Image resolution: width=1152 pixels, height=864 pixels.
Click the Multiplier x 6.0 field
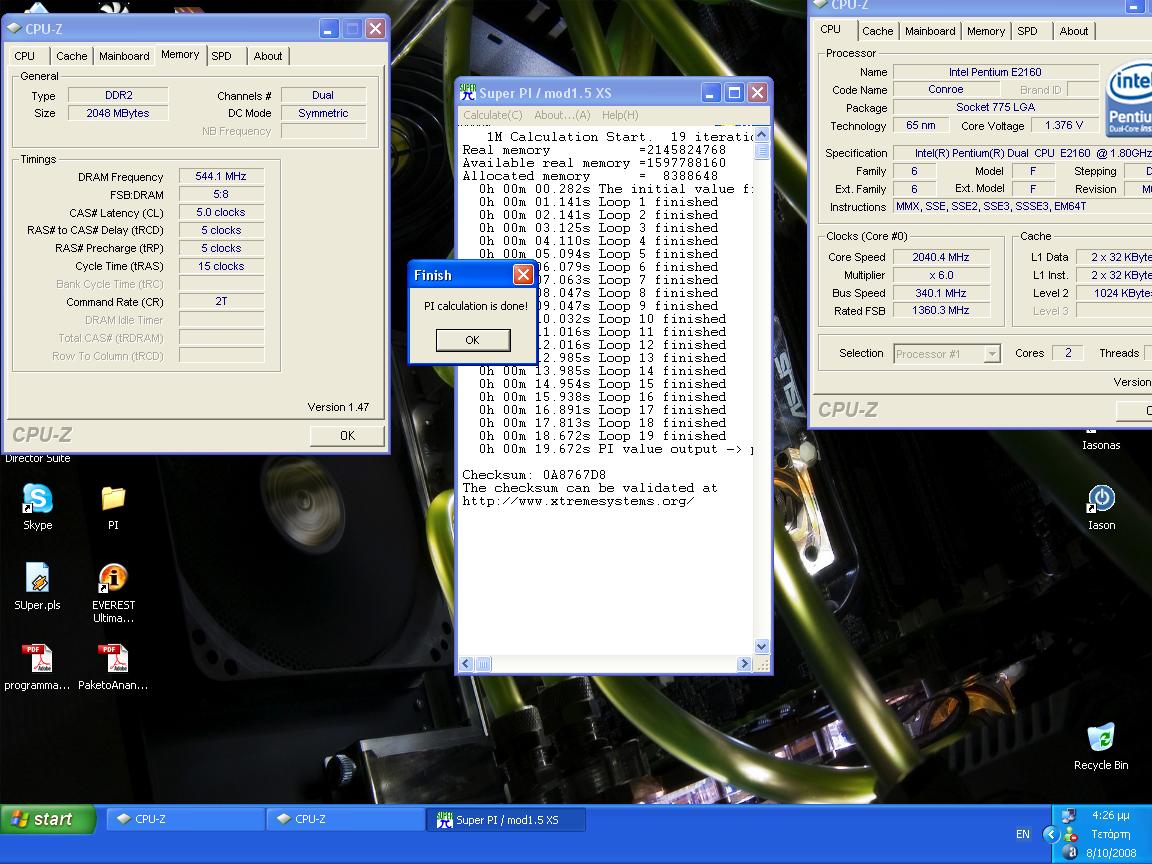(x=940, y=275)
